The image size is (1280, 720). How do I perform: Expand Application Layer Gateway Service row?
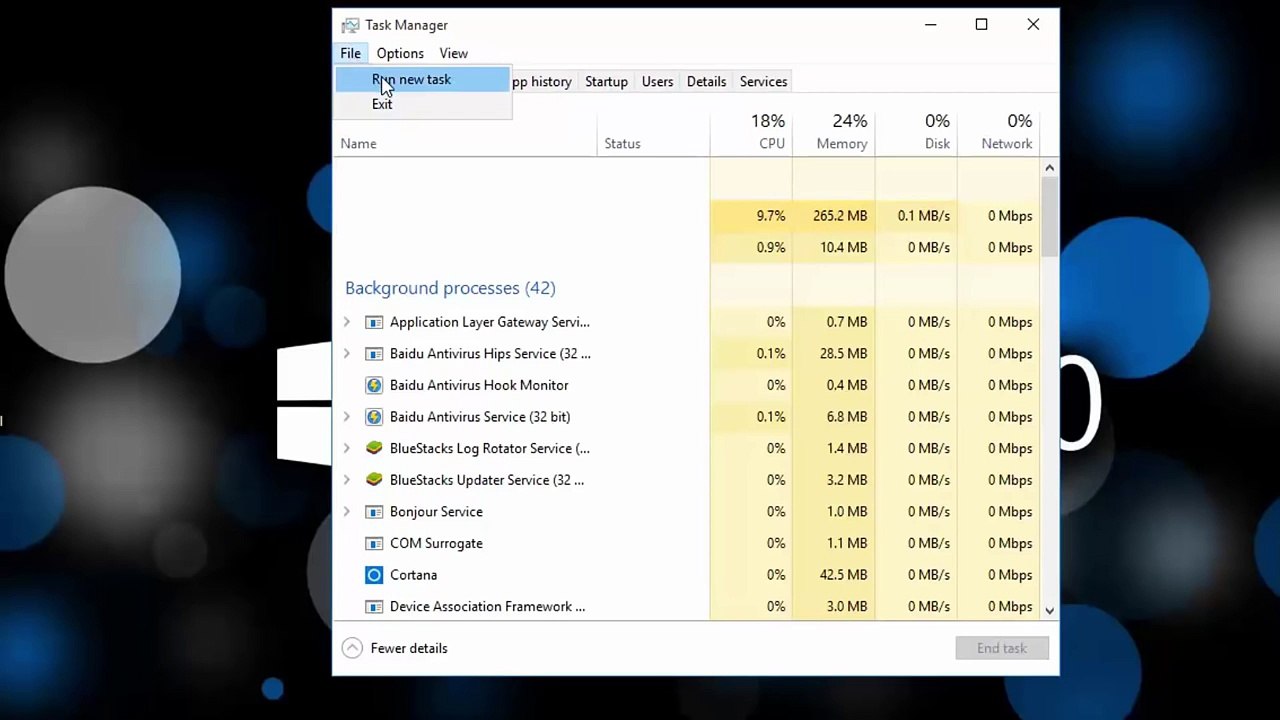point(347,322)
